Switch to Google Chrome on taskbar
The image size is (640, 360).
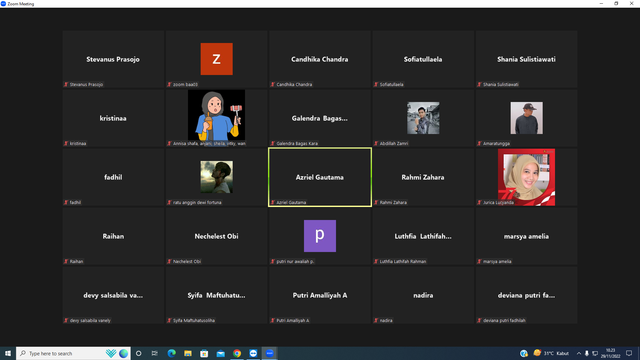tap(237, 353)
